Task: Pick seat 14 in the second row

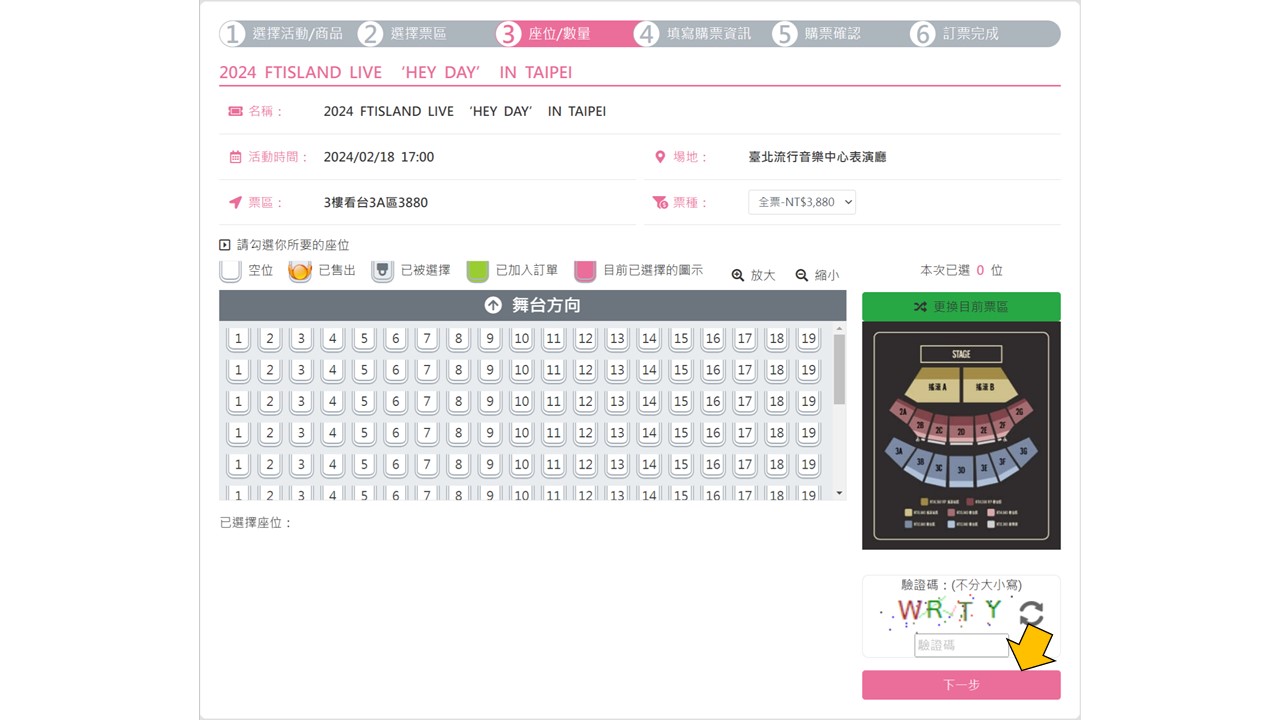Action: tap(649, 370)
